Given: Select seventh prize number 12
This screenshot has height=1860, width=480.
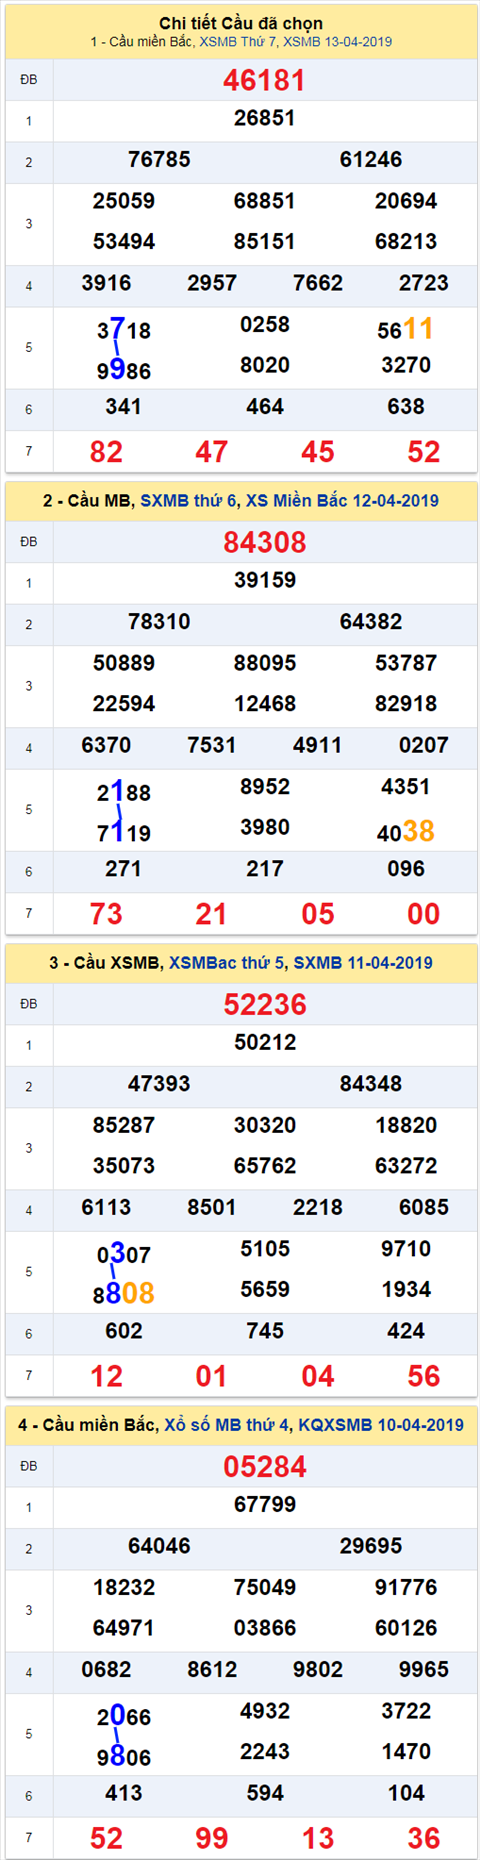Looking at the screenshot, I should 106,1376.
